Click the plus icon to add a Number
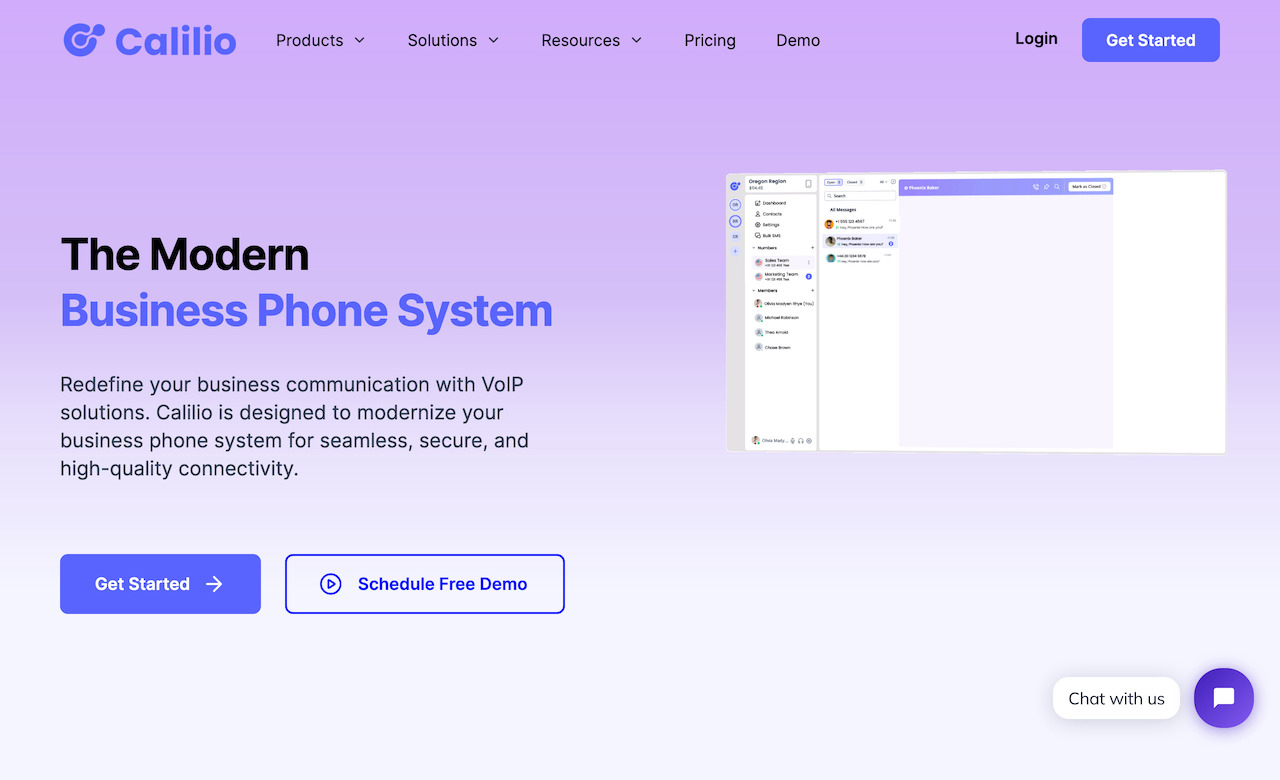 [x=812, y=248]
